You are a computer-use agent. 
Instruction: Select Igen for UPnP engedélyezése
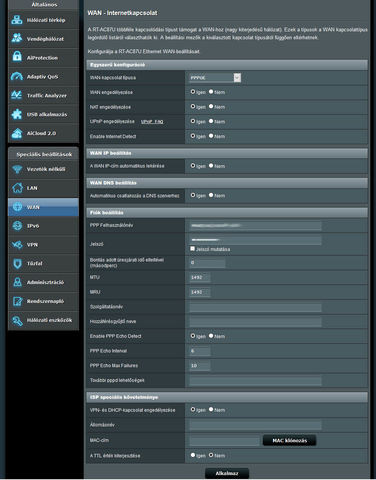193,121
